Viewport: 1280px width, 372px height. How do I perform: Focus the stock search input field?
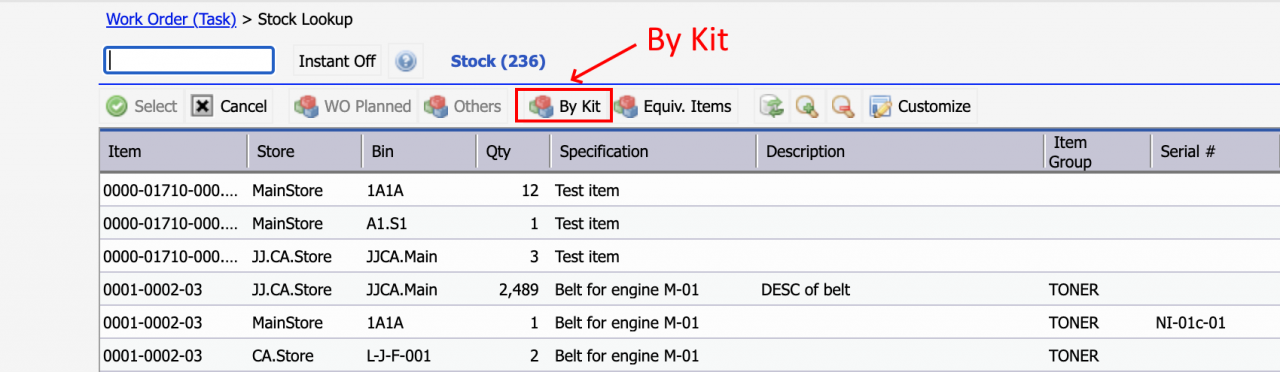tap(189, 61)
